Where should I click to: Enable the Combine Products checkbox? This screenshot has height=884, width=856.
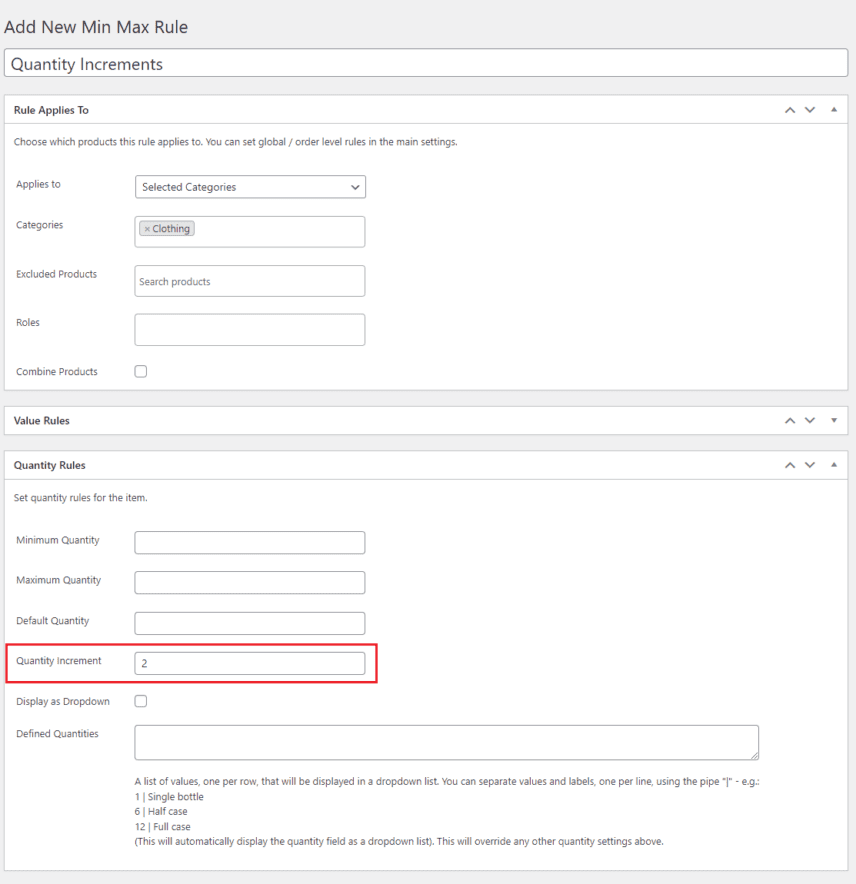pos(140,371)
